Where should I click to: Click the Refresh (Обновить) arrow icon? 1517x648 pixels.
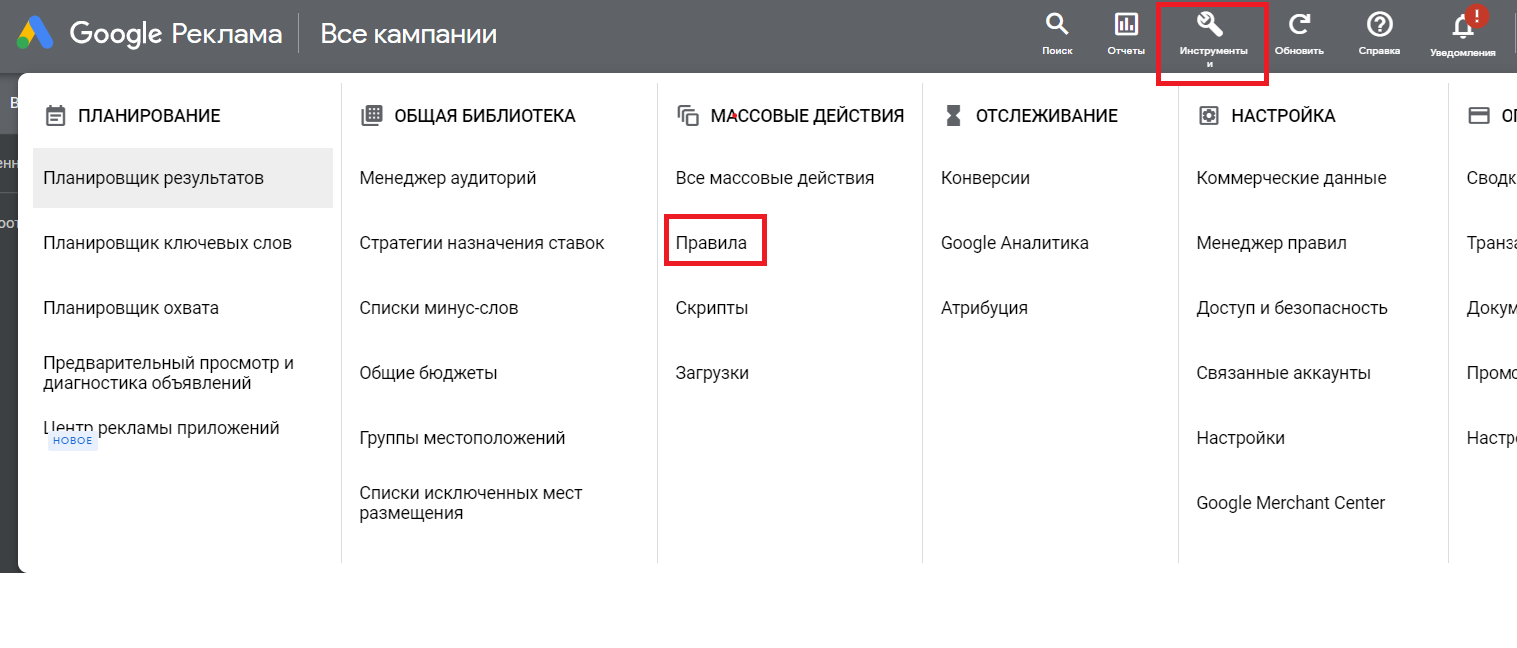pos(1299,24)
